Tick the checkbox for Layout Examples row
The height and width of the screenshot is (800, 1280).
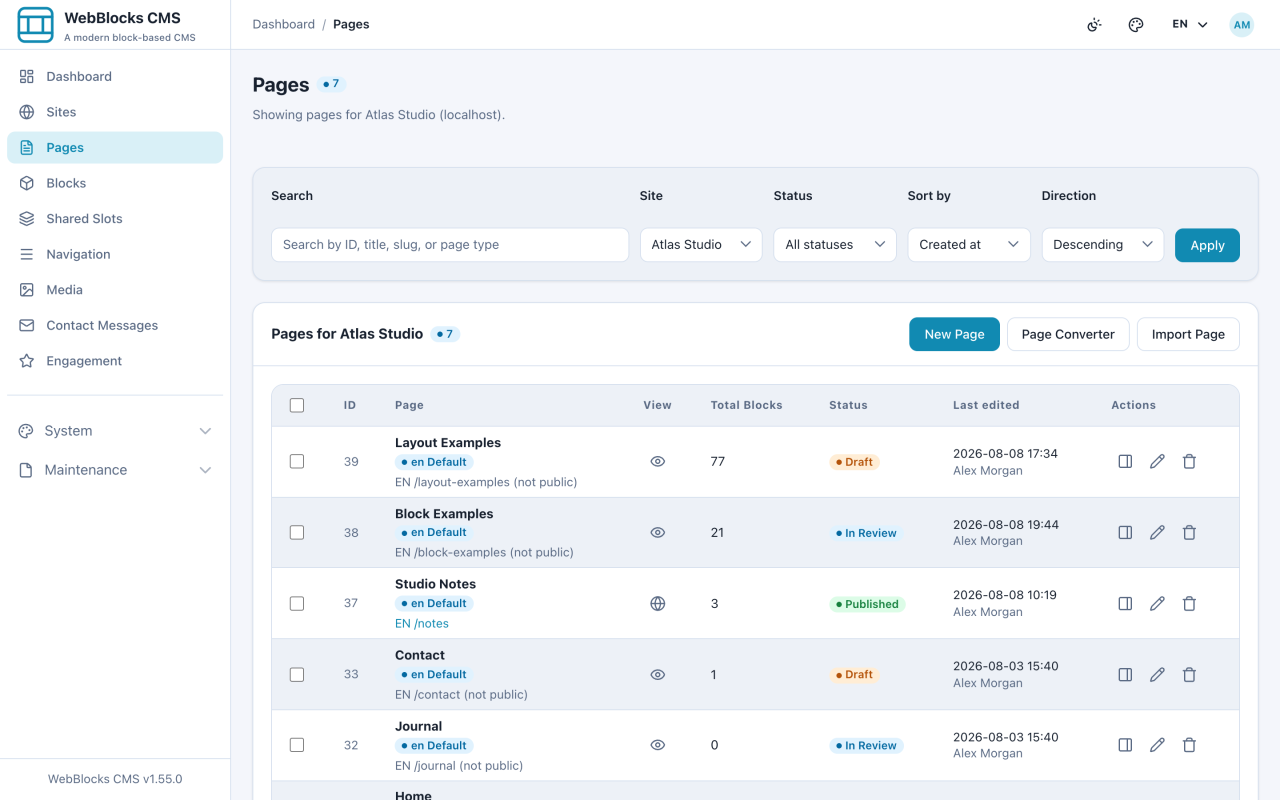click(297, 462)
